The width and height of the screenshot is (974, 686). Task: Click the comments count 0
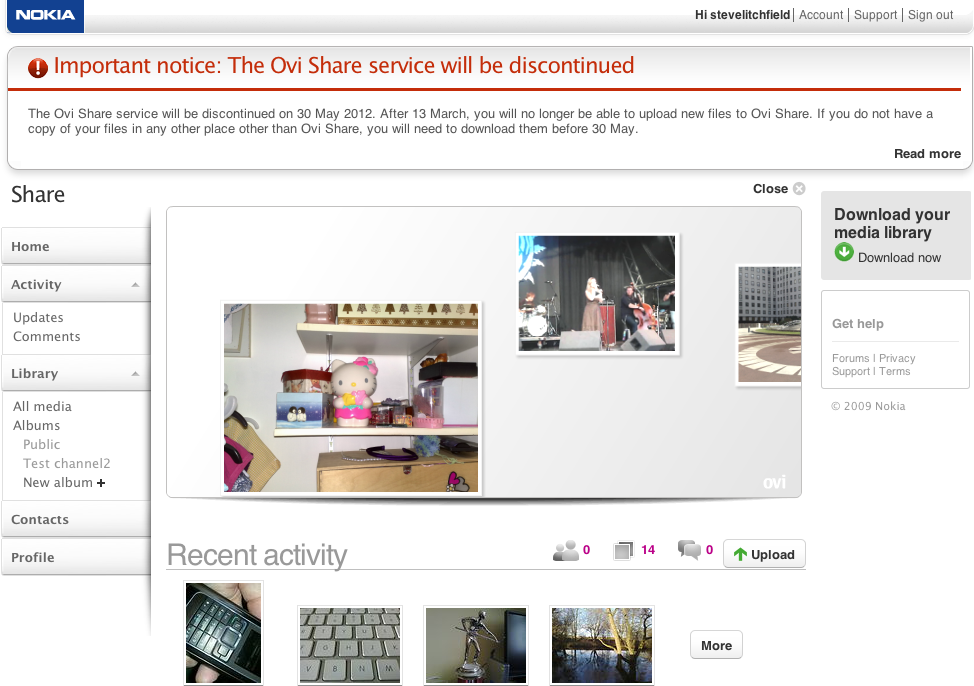[709, 550]
